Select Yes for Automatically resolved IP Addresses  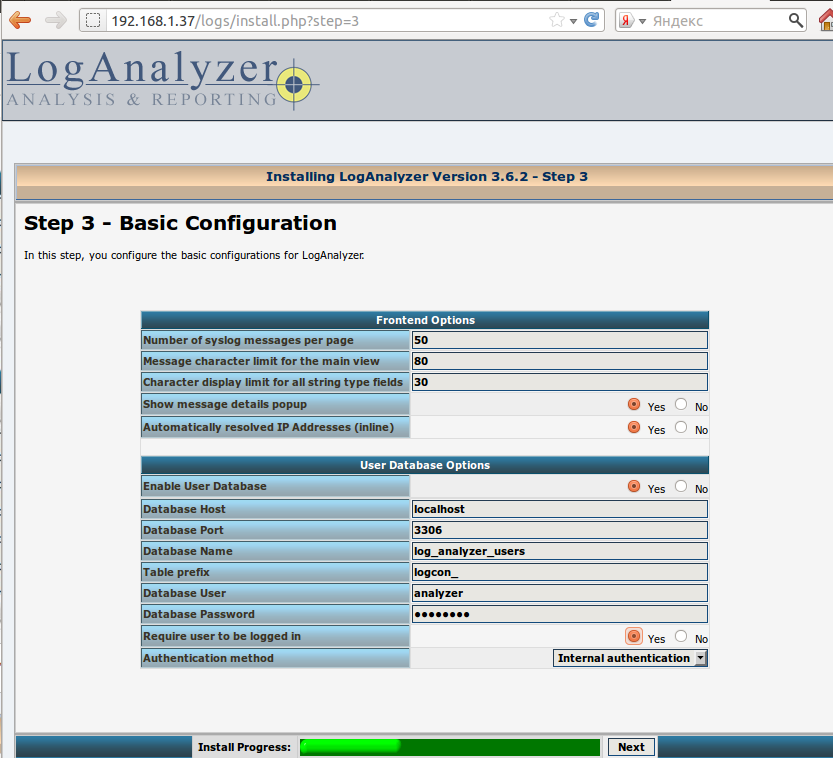tap(634, 427)
